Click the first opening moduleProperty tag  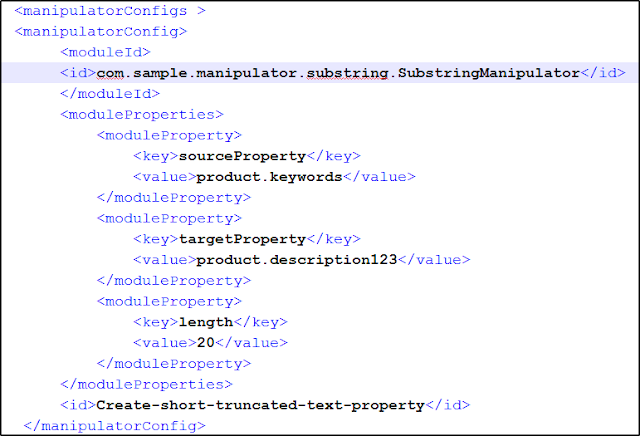point(169,135)
